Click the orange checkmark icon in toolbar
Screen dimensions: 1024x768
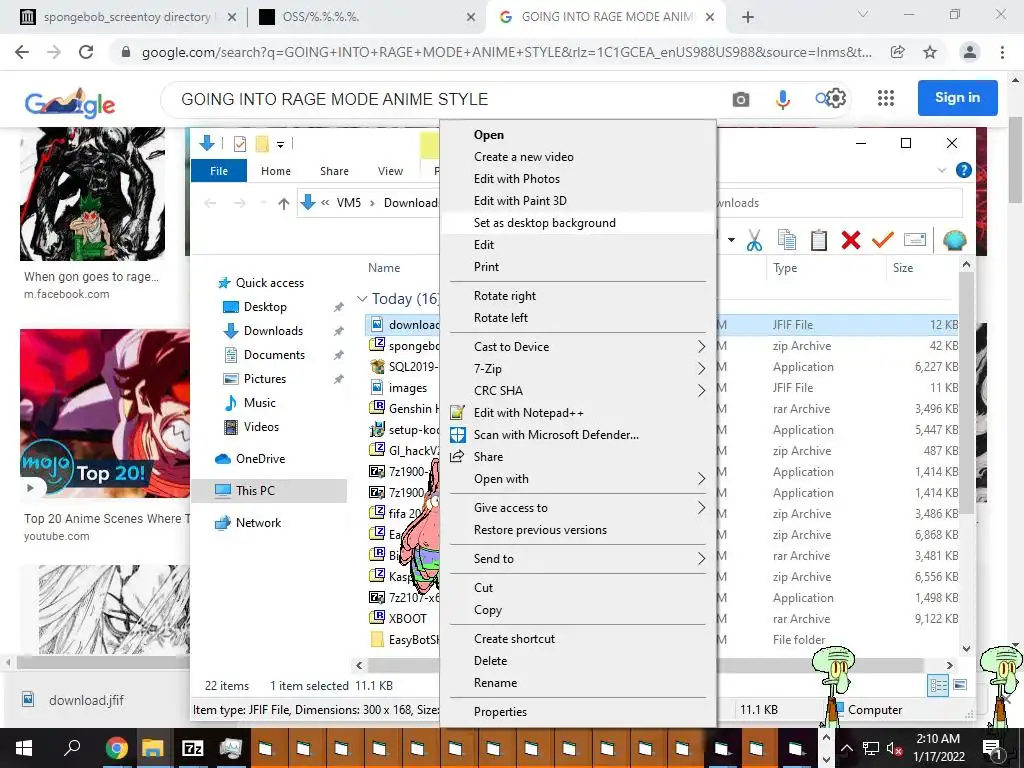click(x=882, y=240)
